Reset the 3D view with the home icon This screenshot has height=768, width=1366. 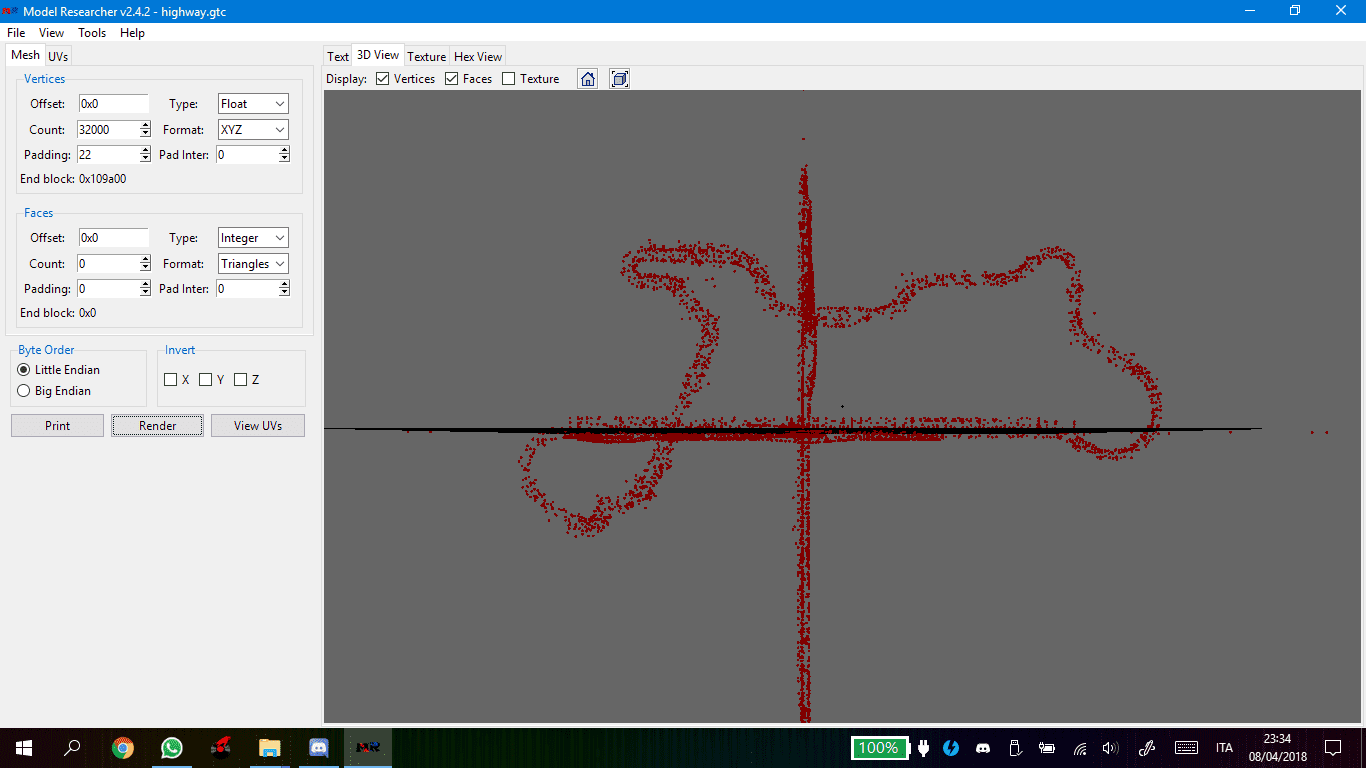click(588, 79)
